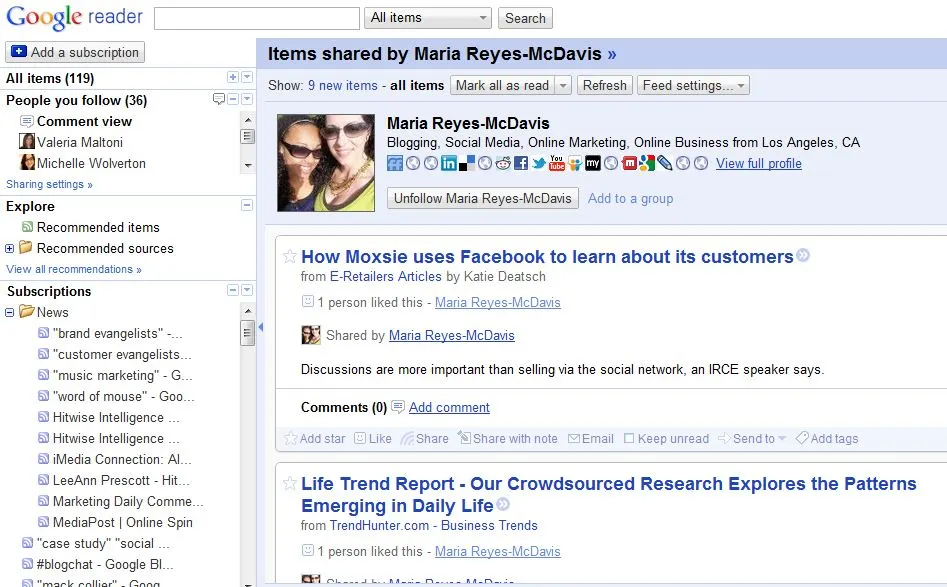Star the Moxsie Facebook article title
This screenshot has height=587, width=947.
pyautogui.click(x=290, y=256)
